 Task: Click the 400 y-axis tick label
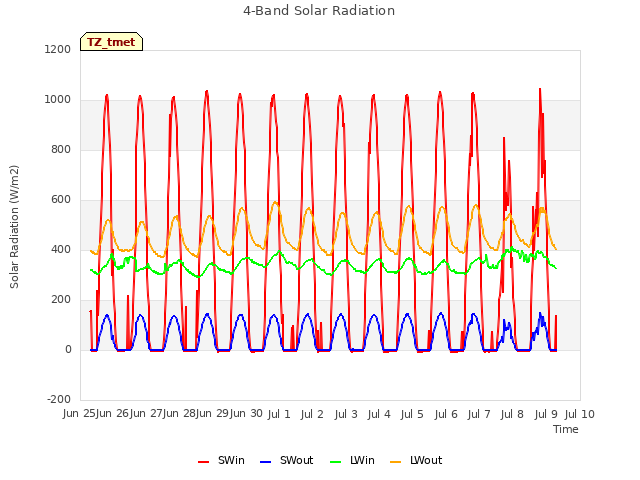[61, 250]
